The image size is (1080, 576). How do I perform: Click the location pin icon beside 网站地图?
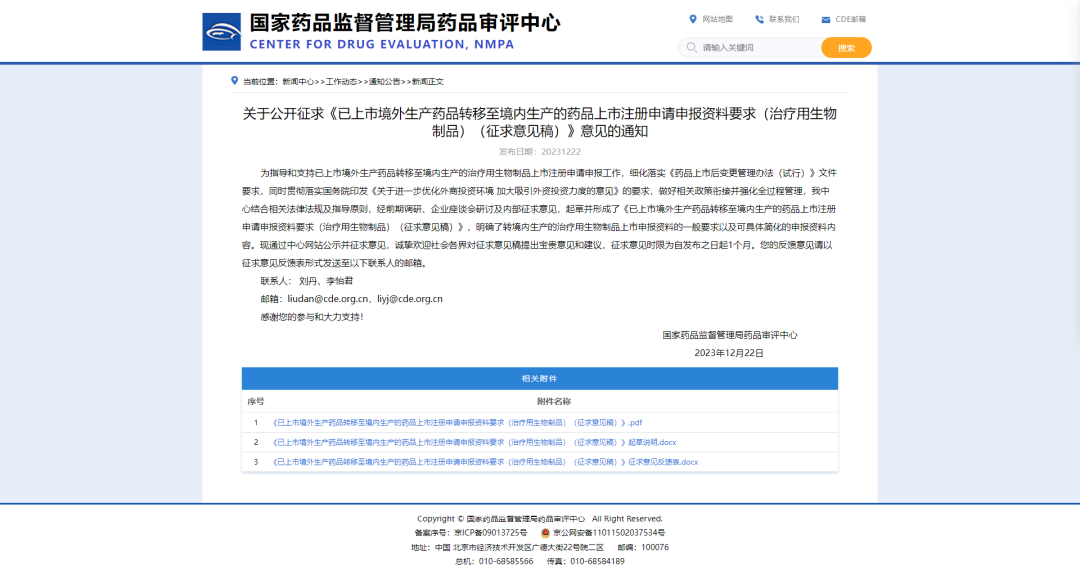click(692, 19)
